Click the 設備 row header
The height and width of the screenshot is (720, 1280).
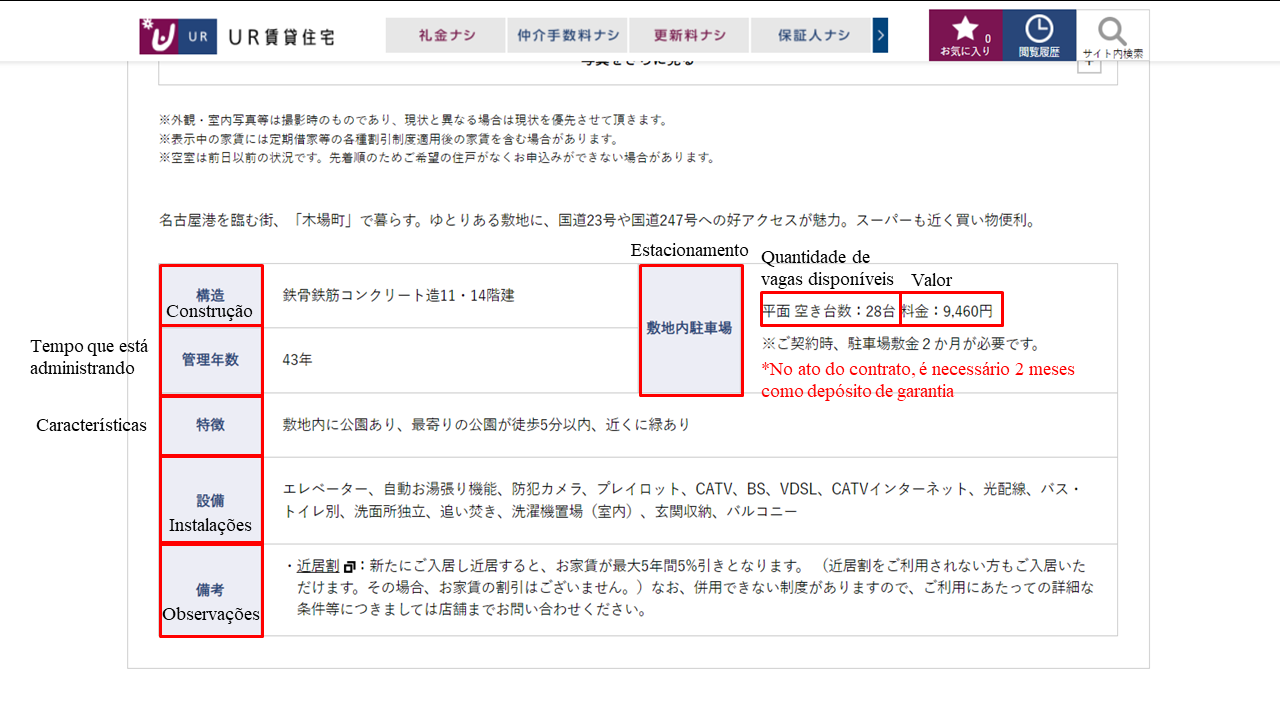(x=210, y=500)
